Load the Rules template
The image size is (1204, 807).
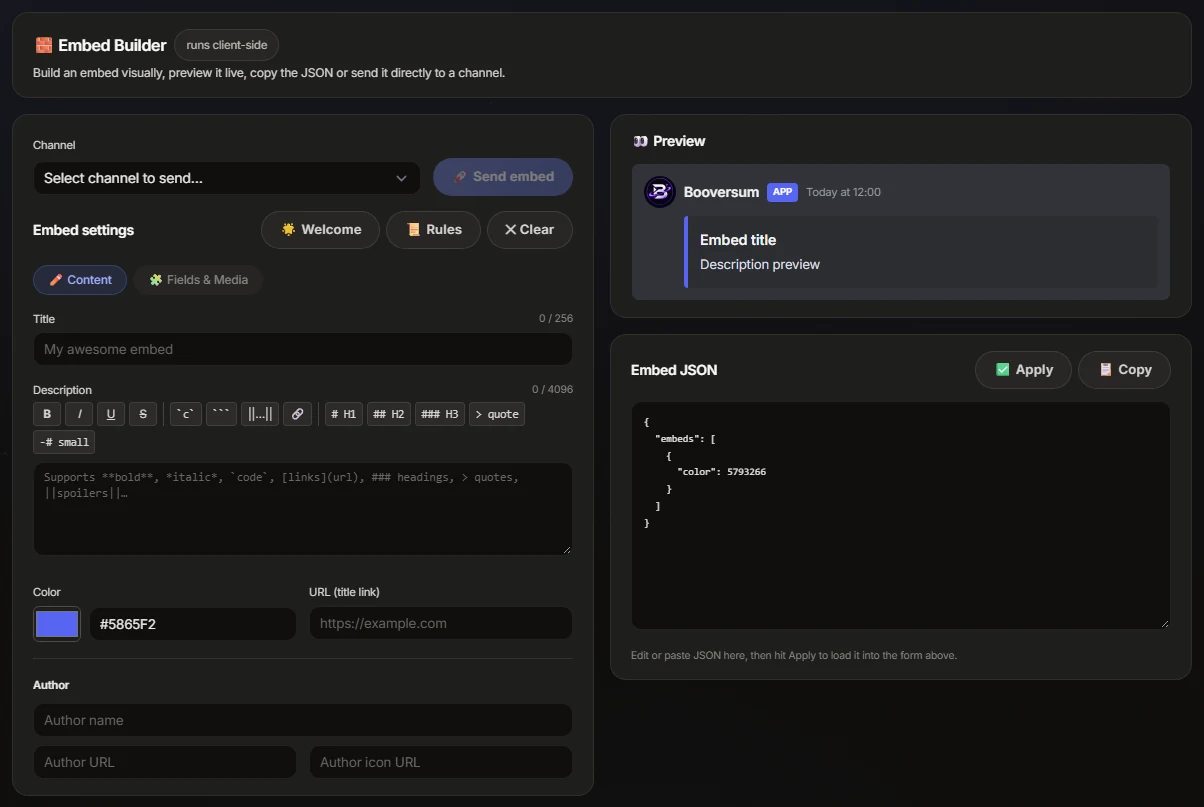(433, 230)
